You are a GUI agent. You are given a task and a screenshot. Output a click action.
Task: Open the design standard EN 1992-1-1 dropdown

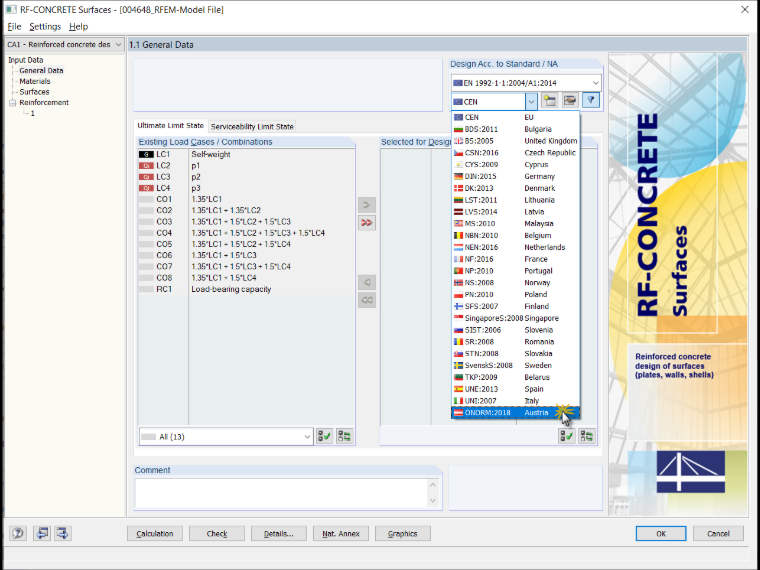(x=526, y=83)
